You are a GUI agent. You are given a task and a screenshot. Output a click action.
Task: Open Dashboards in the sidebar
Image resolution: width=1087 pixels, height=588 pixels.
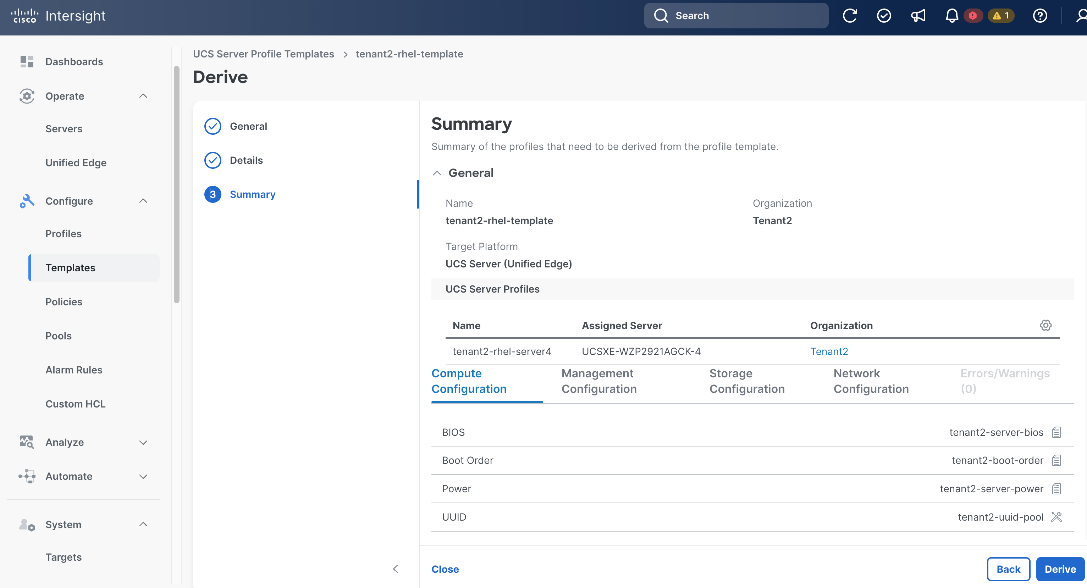tap(74, 62)
